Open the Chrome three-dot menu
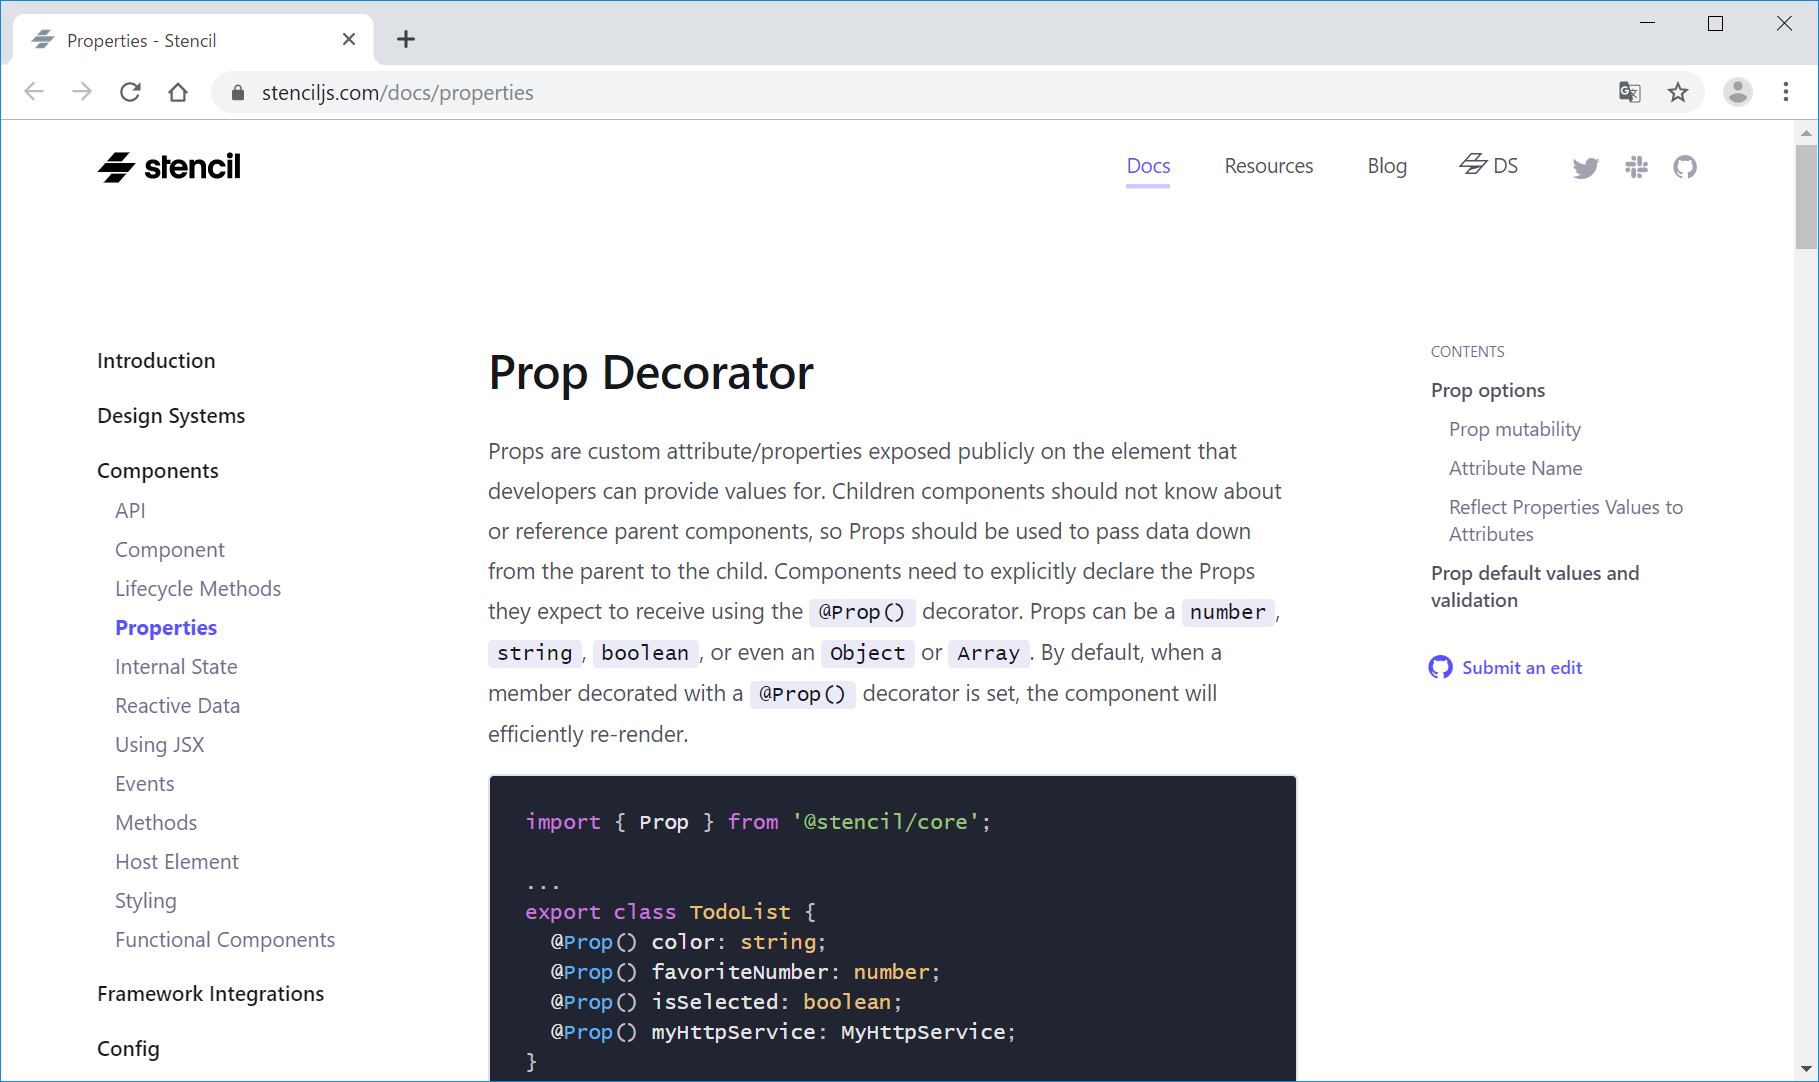 [x=1785, y=93]
